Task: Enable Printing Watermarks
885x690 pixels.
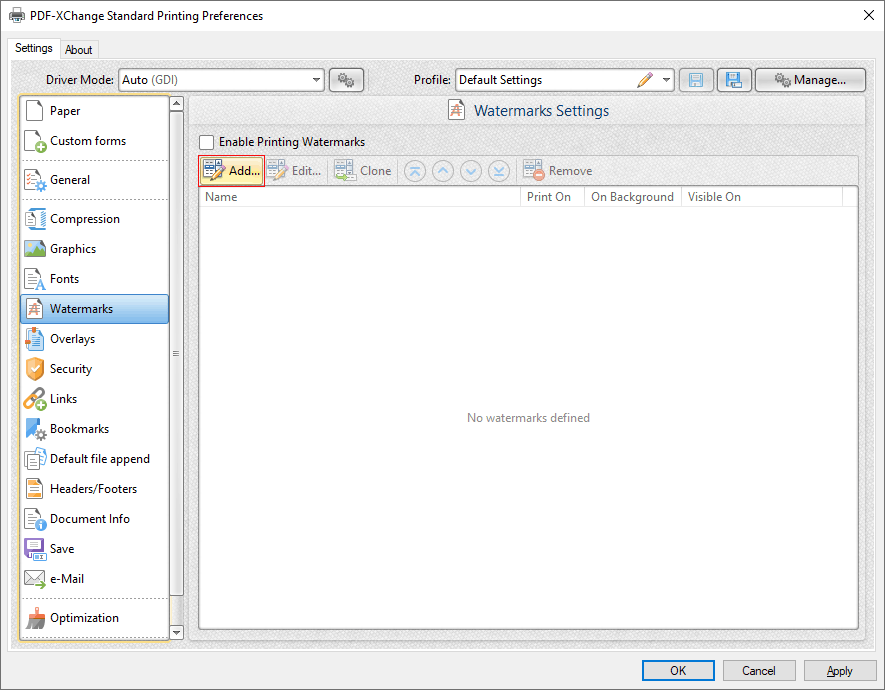Action: [207, 142]
